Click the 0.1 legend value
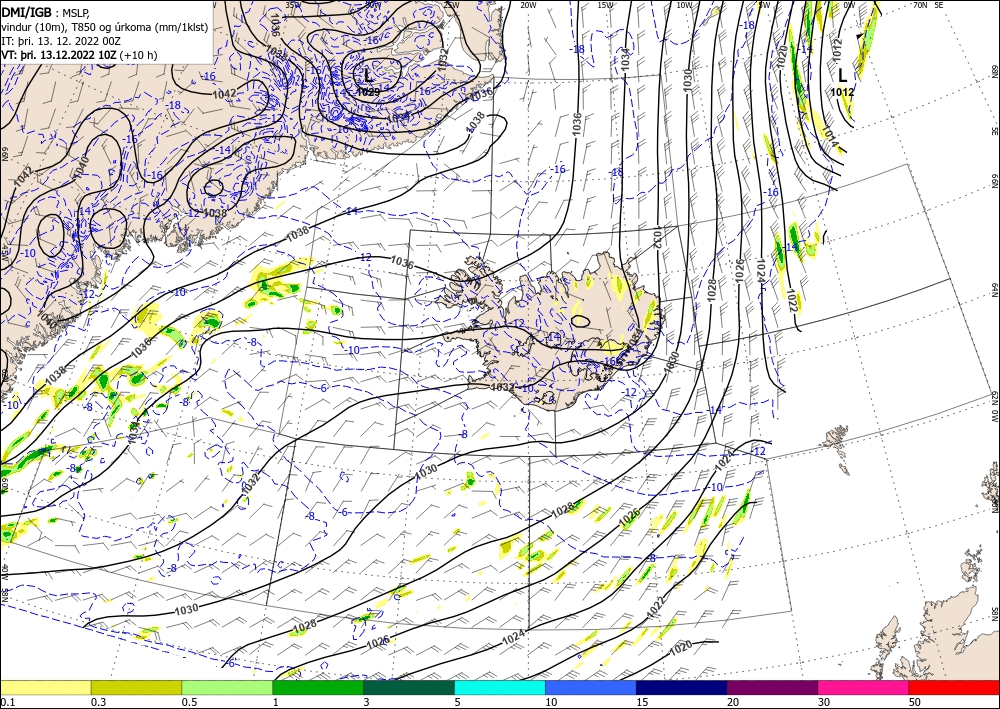This screenshot has width=1000, height=709. pyautogui.click(x=6, y=702)
